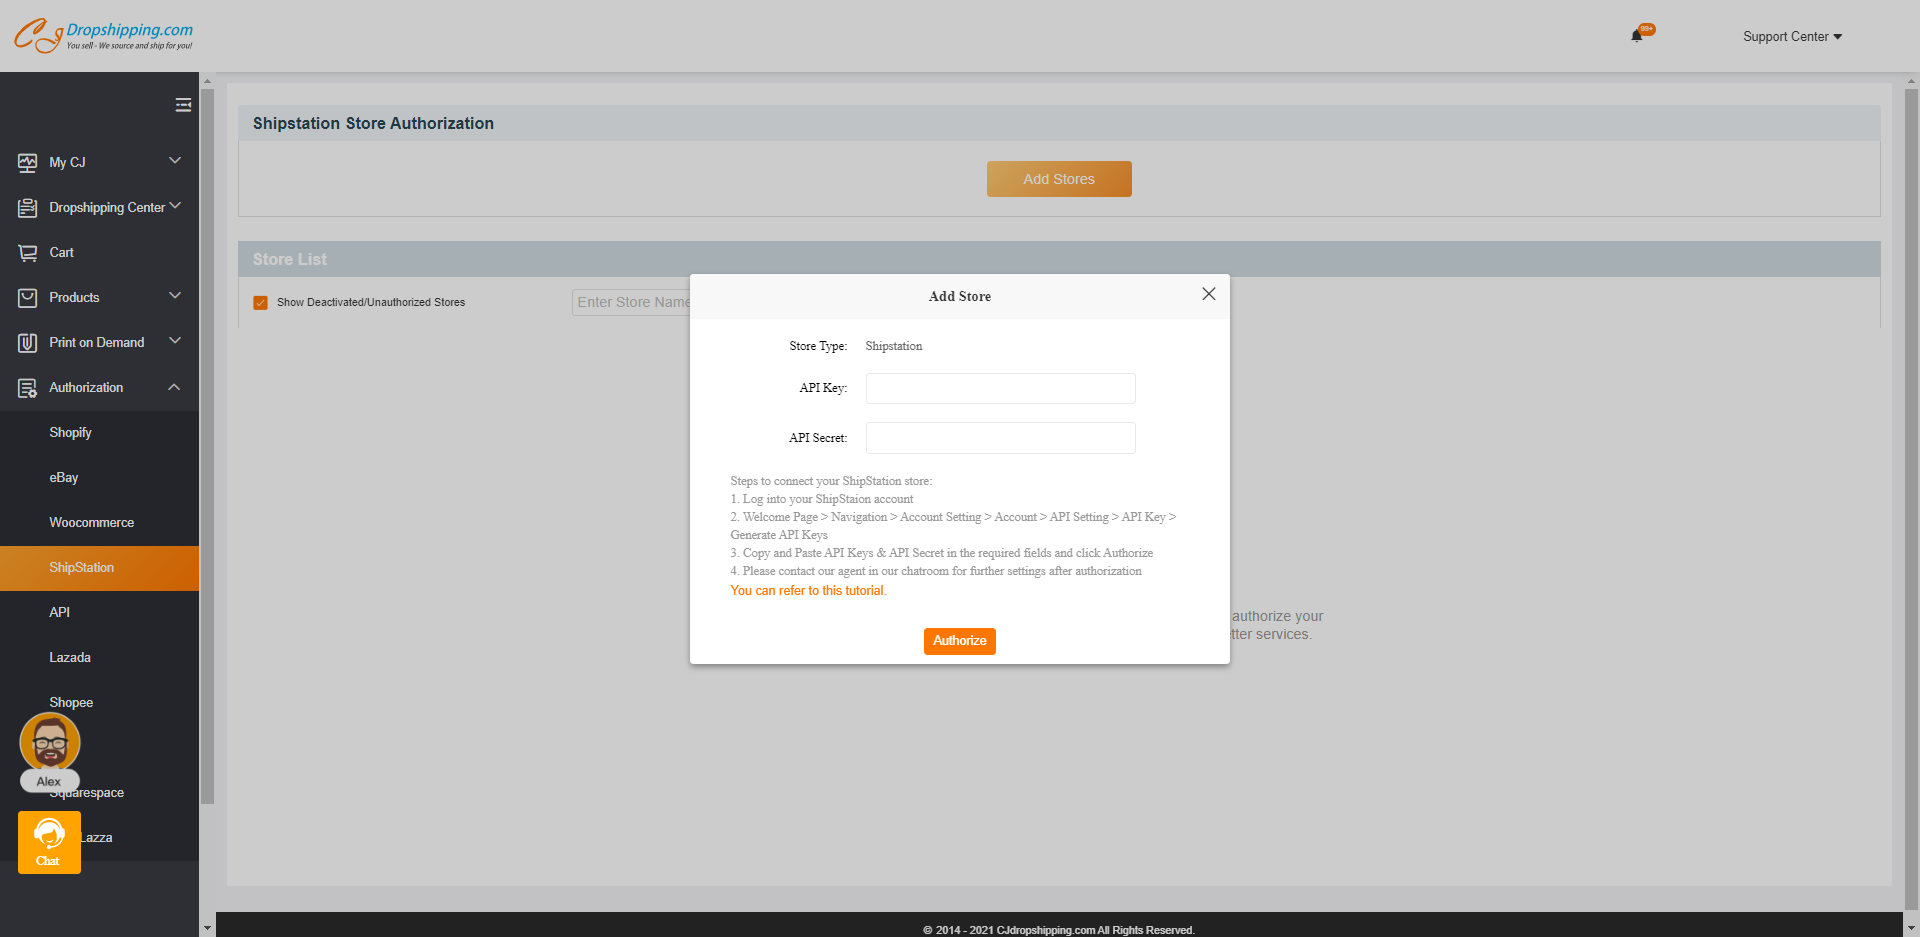Uncheck Show Deactivated/Unauthorized Stores
The width and height of the screenshot is (1920, 937).
(x=260, y=302)
